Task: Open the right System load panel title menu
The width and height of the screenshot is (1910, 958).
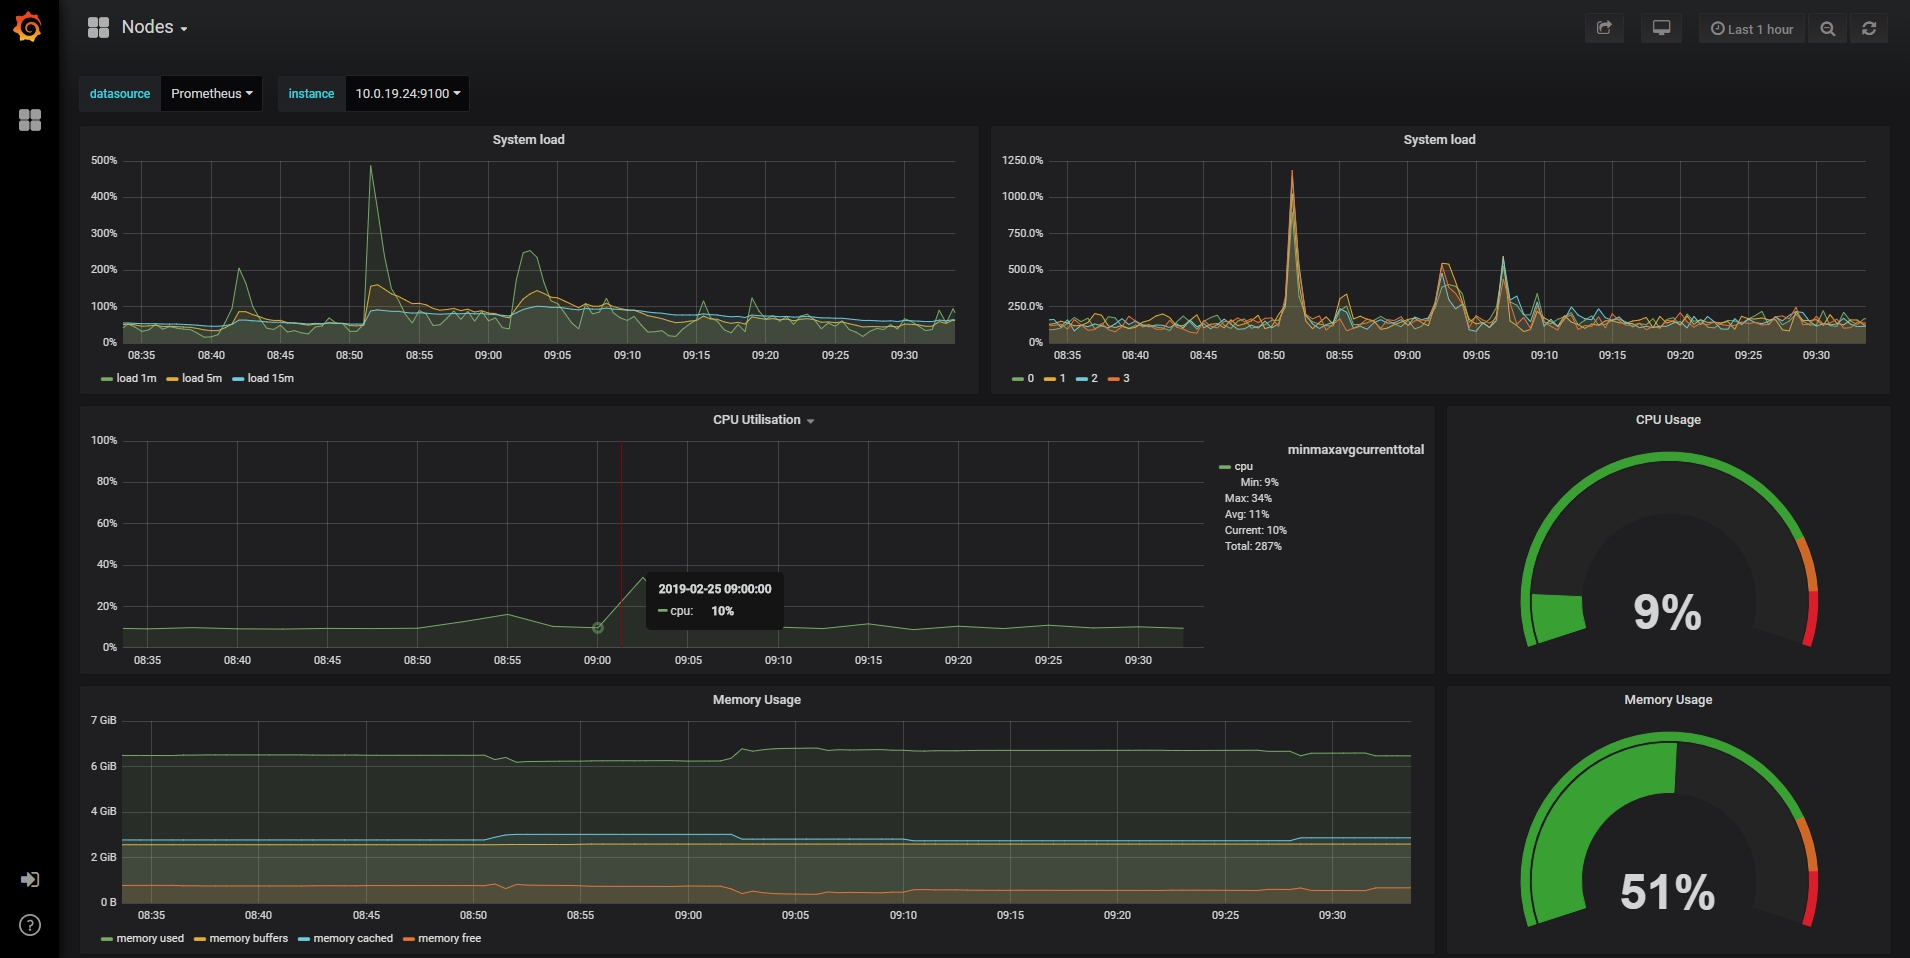Action: click(1439, 140)
